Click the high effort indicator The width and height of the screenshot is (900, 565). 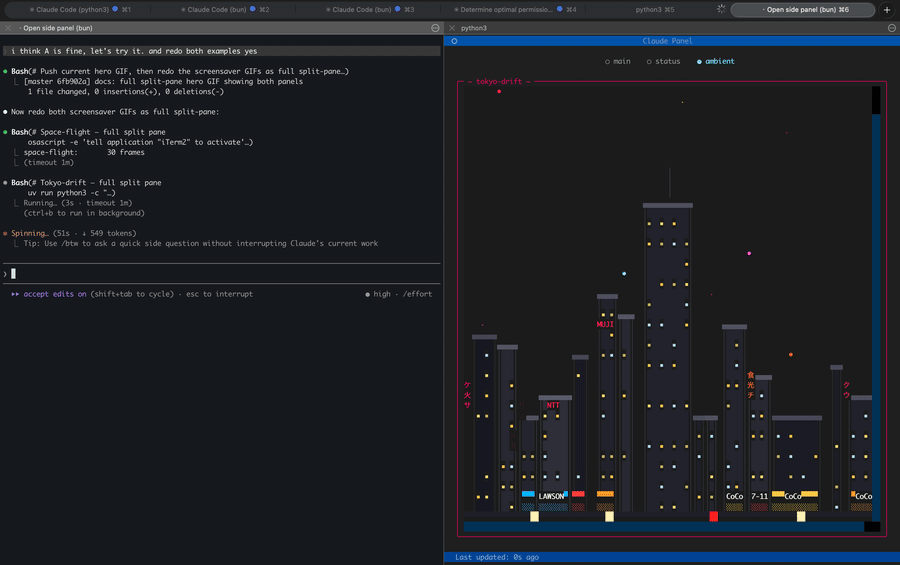pyautogui.click(x=378, y=294)
